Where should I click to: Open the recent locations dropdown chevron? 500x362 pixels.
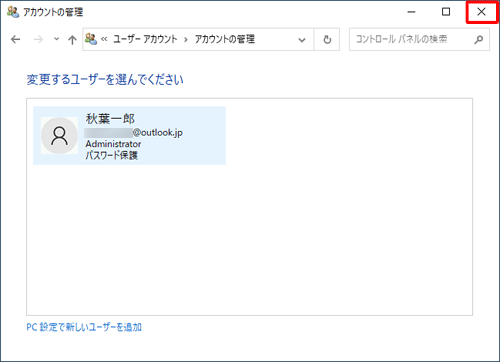pos(56,39)
